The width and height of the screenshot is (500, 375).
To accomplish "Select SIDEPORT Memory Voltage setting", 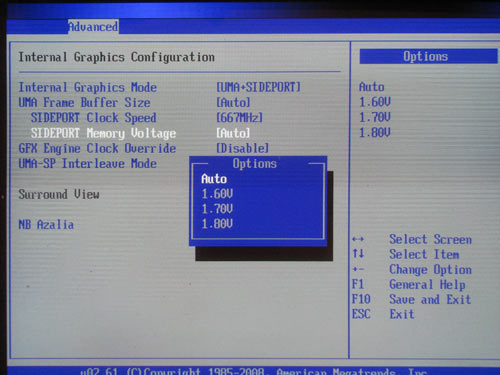I will [x=103, y=133].
